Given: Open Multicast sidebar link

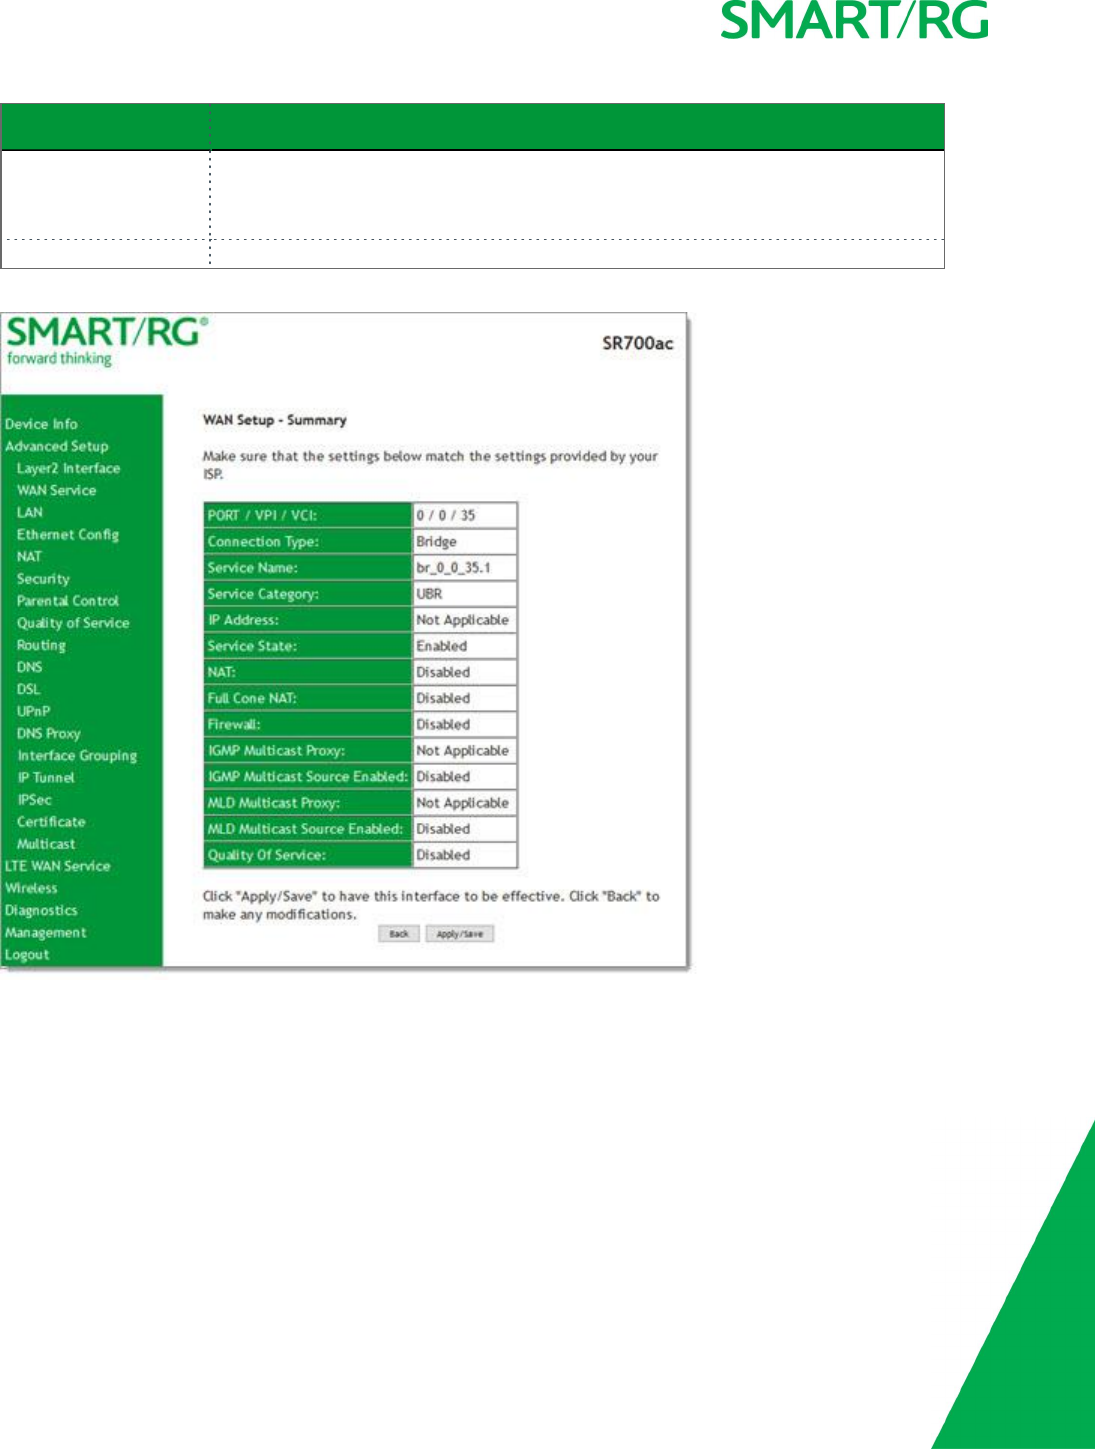Looking at the screenshot, I should point(46,844).
